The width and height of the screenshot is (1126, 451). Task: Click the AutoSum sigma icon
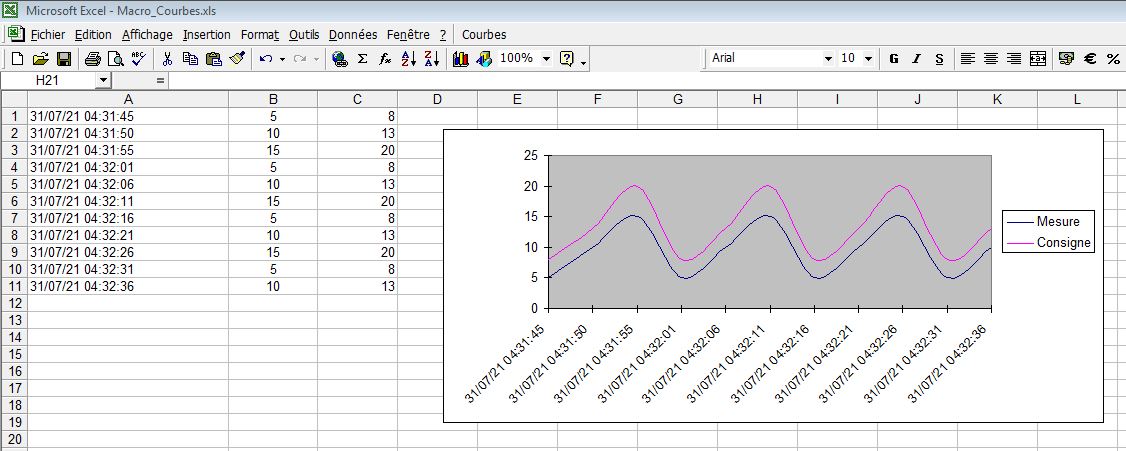pyautogui.click(x=362, y=59)
